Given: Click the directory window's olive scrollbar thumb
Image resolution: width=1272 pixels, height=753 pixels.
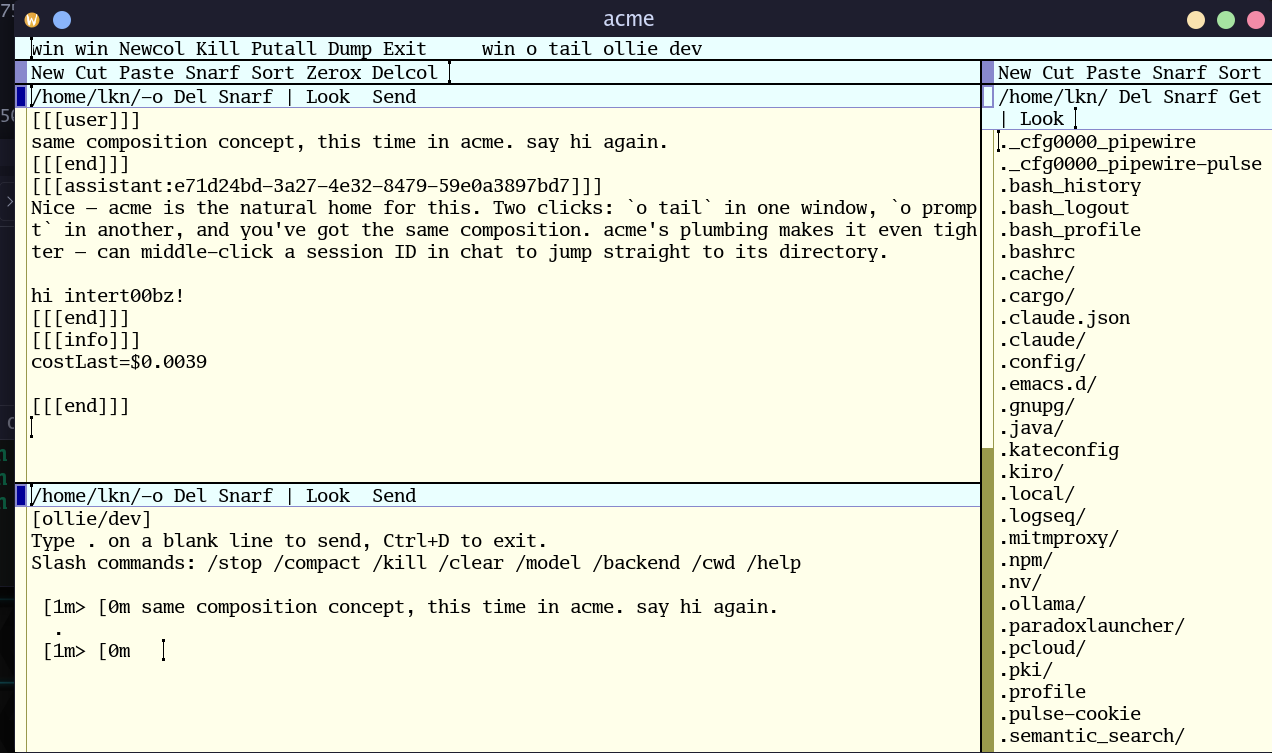Looking at the screenshot, I should coord(988,600).
